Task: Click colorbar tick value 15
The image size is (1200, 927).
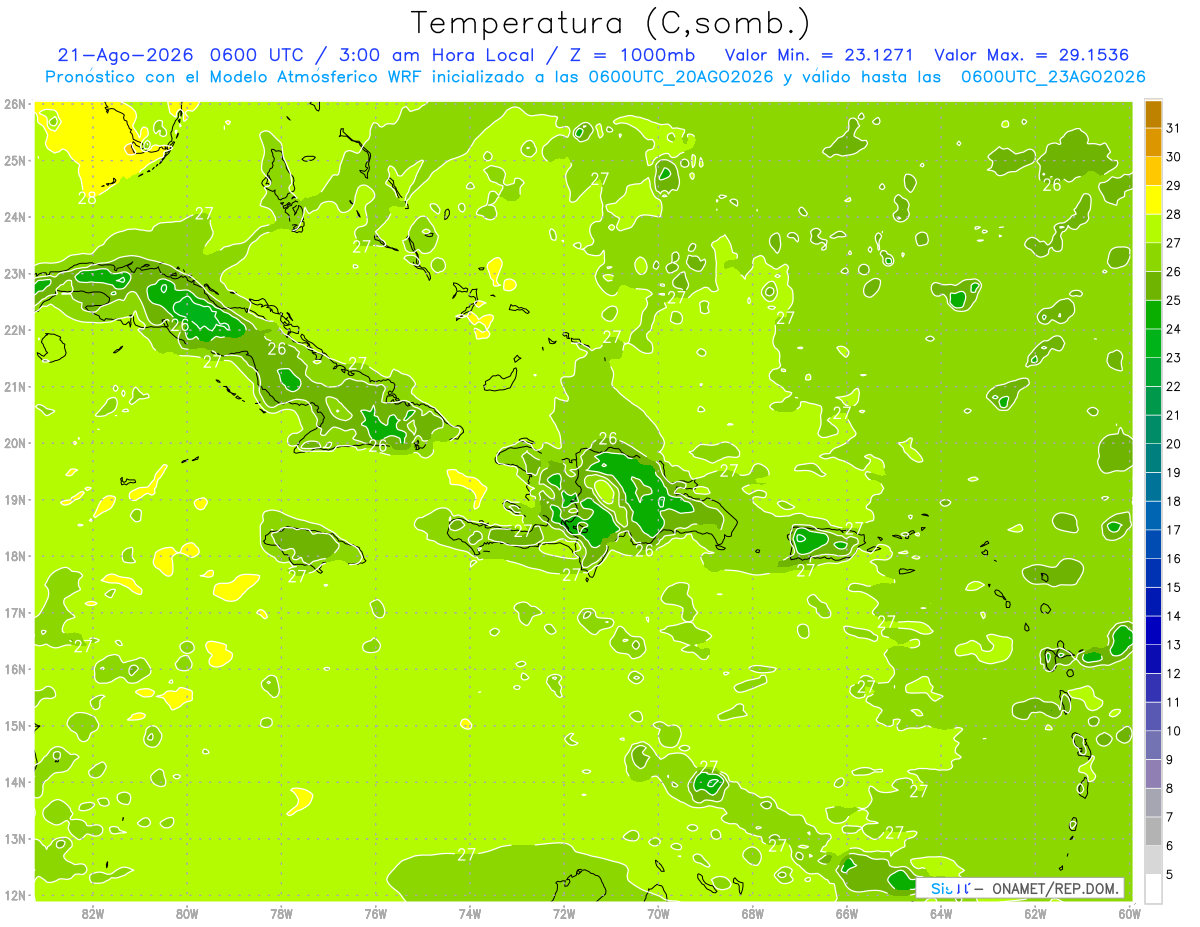Action: coord(1174,587)
